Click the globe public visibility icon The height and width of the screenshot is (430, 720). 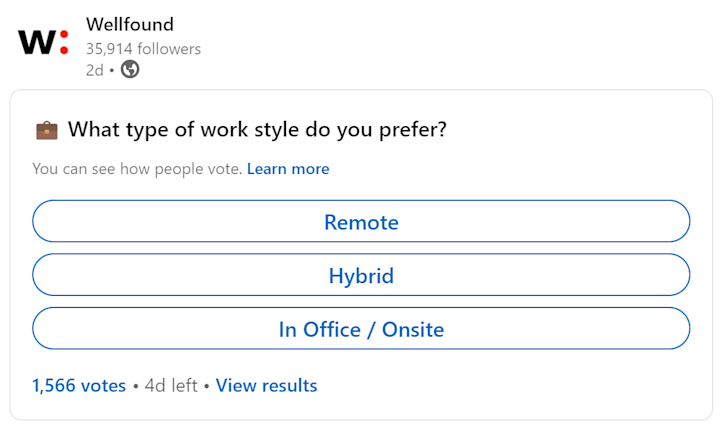(130, 69)
